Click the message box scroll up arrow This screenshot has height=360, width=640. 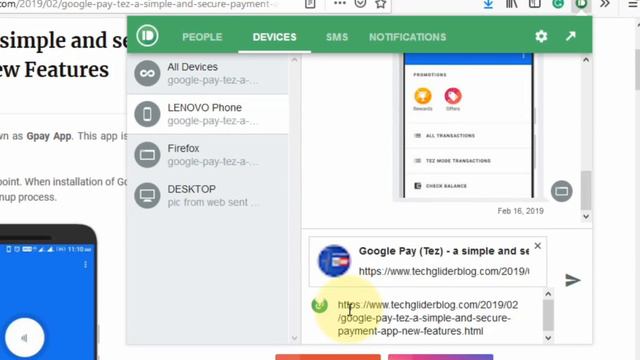click(x=548, y=293)
